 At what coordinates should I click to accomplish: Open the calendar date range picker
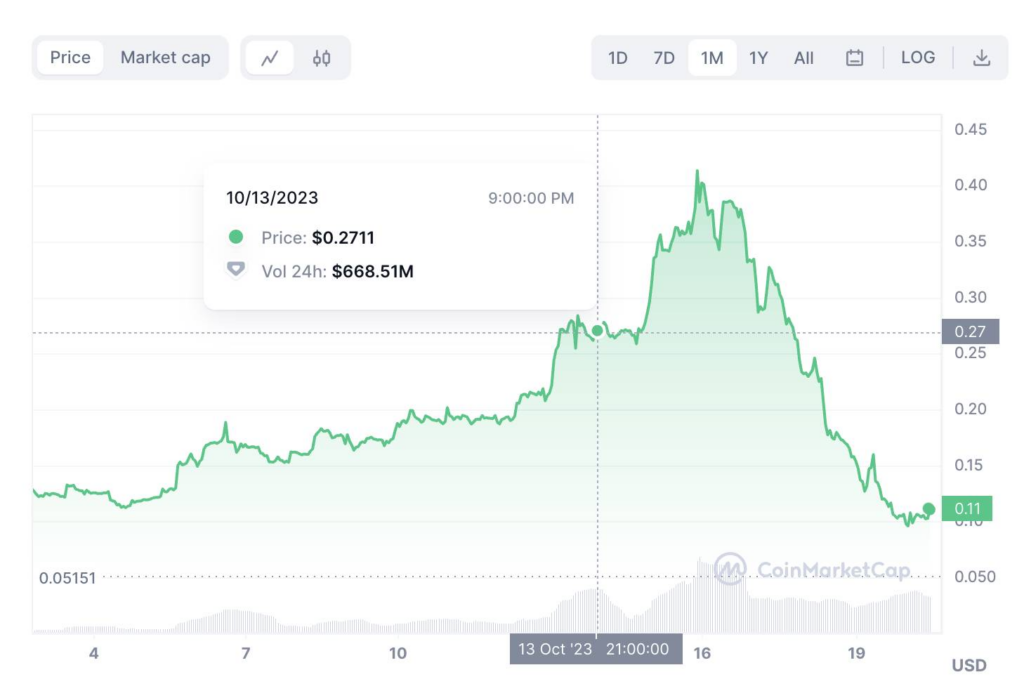point(854,58)
